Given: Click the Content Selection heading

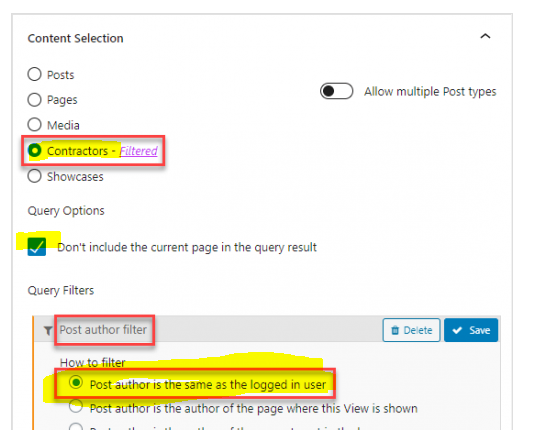Looking at the screenshot, I should [x=75, y=38].
